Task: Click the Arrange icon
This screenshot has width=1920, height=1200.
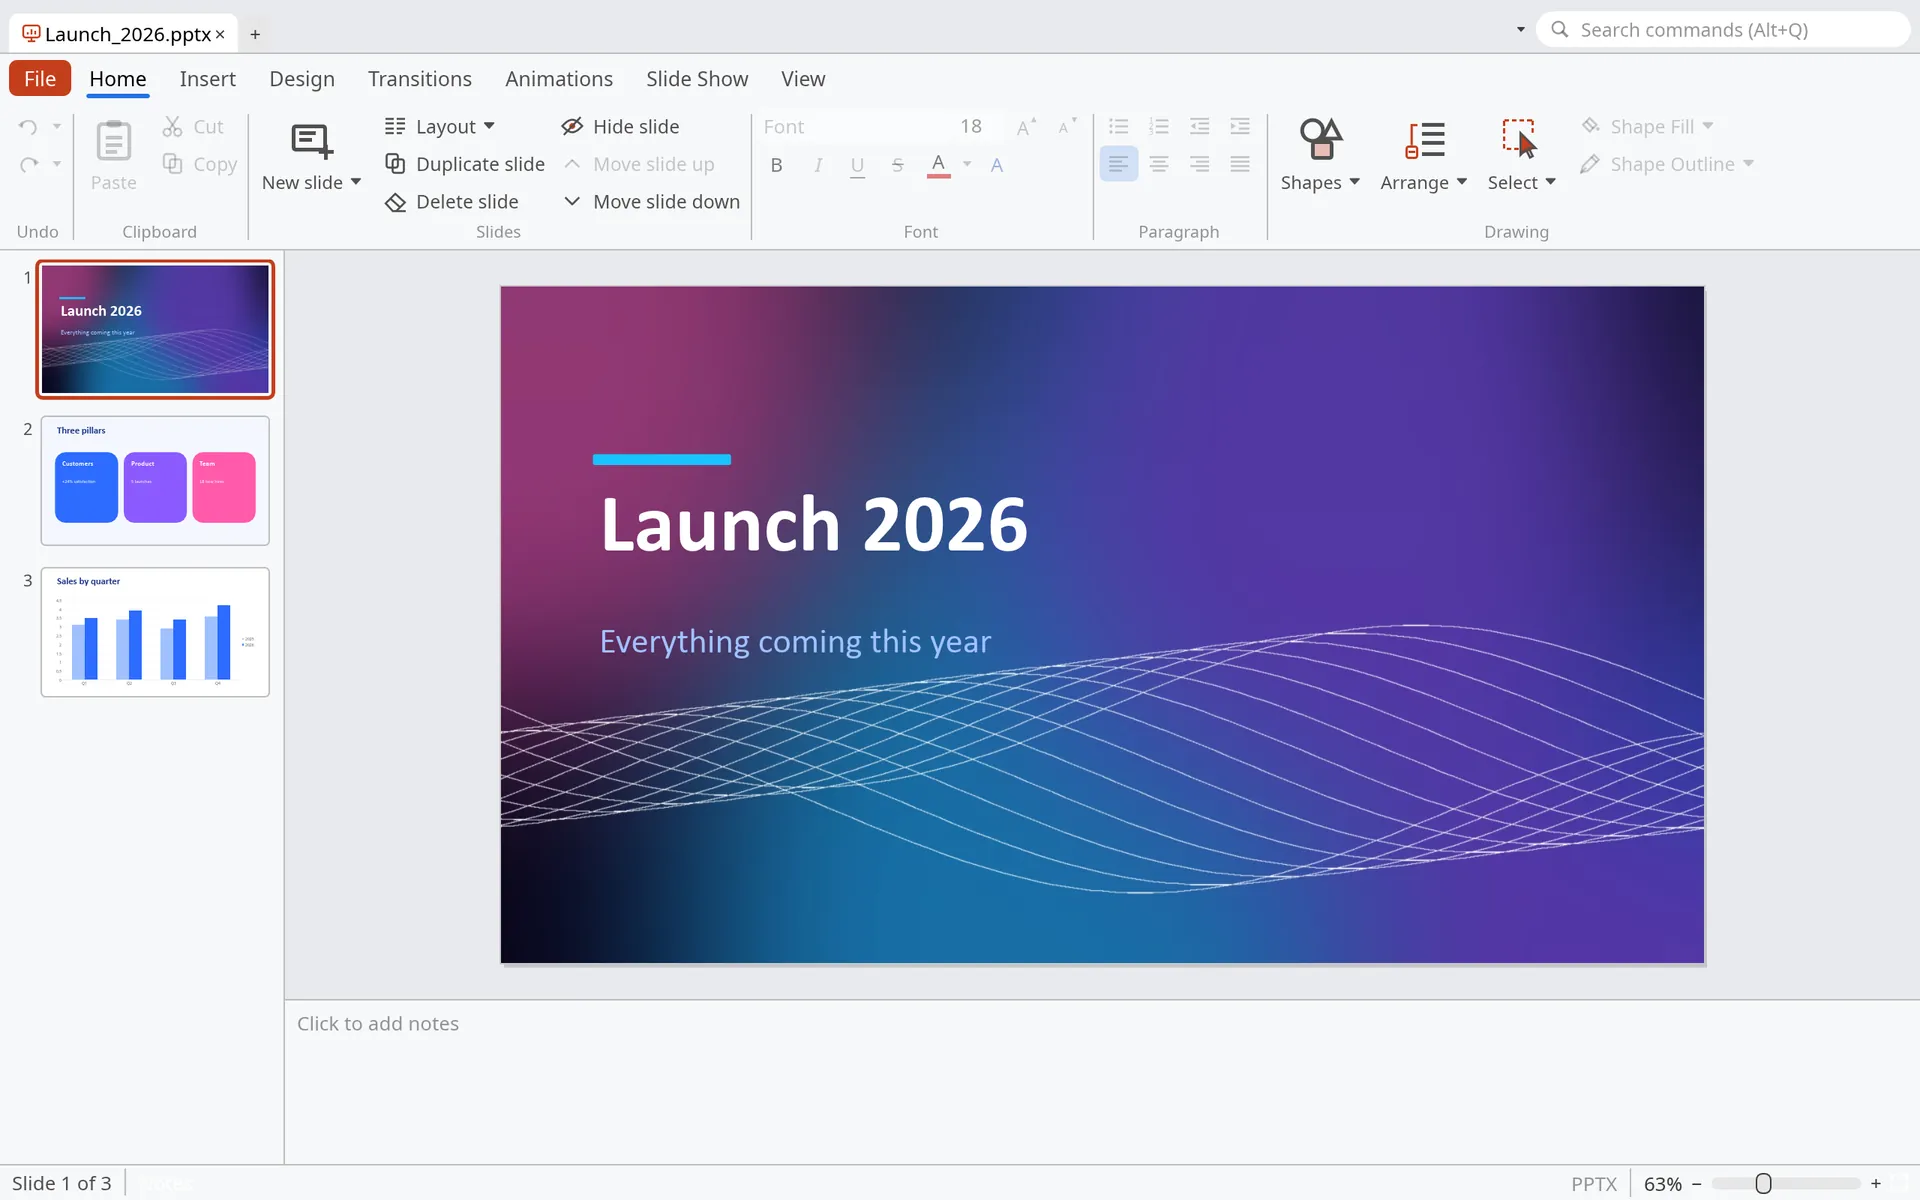Action: click(x=1424, y=140)
